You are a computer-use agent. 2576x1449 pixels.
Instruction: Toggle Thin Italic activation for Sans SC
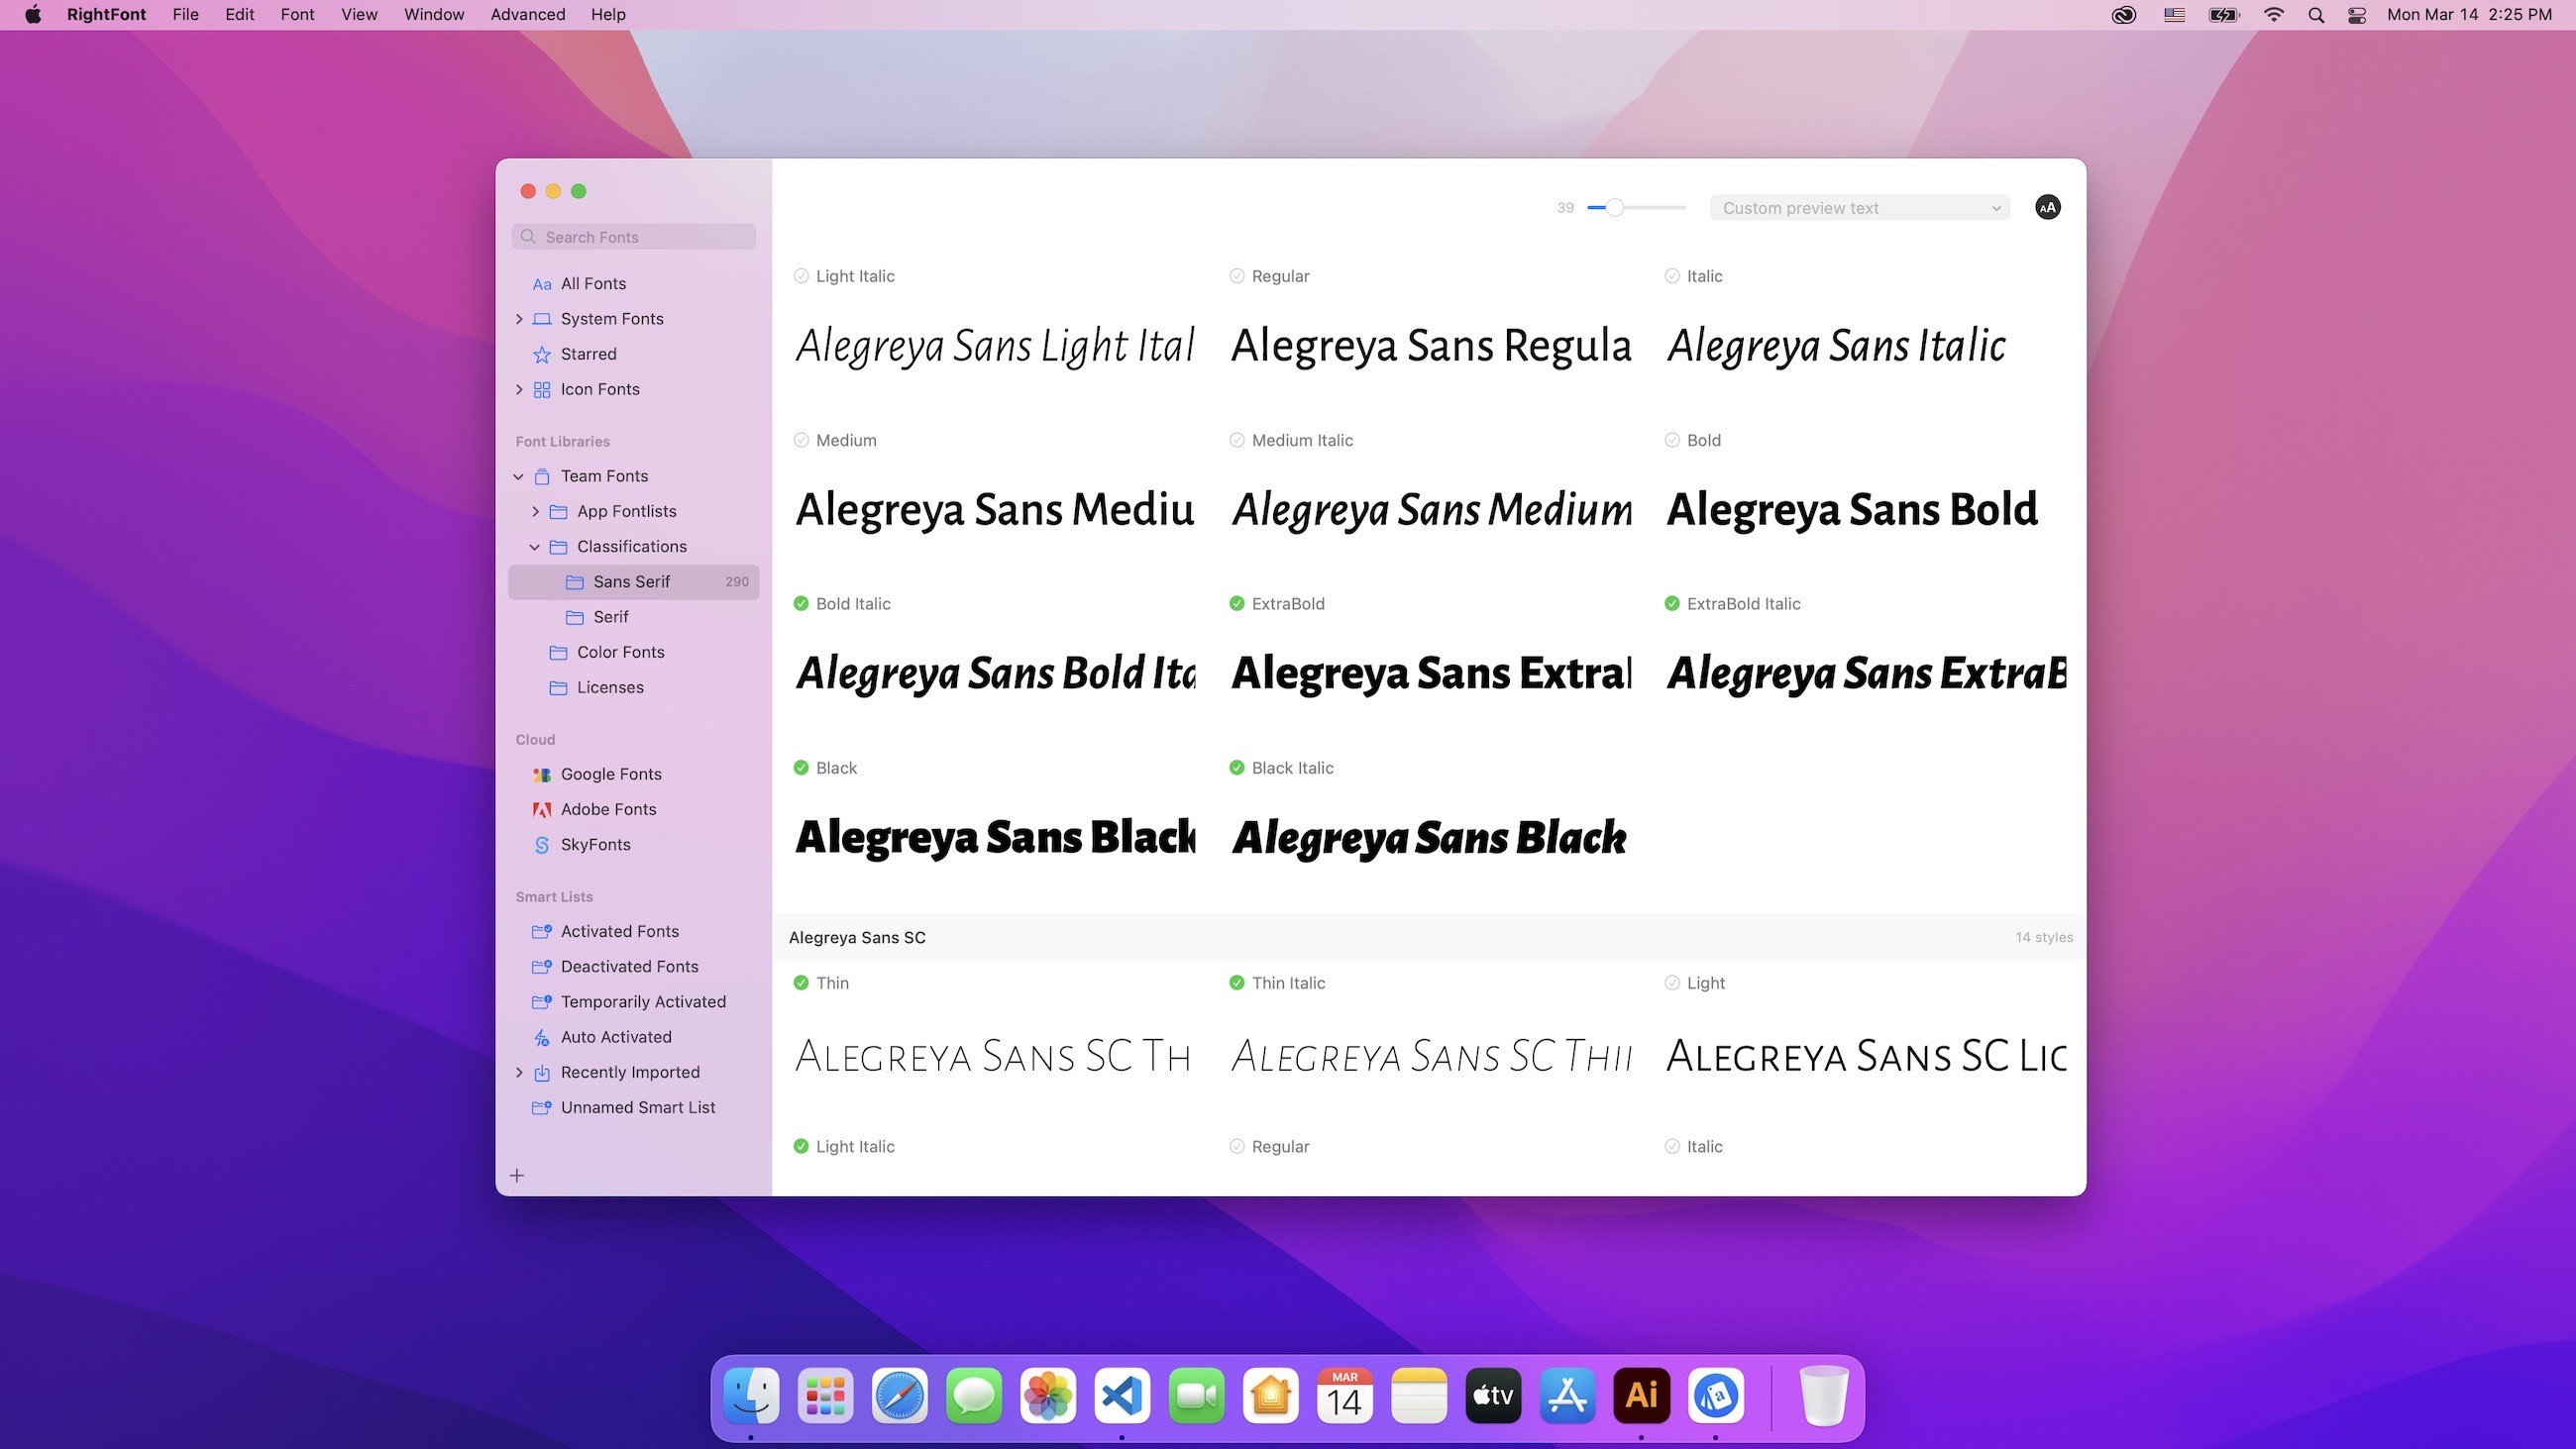click(x=1234, y=982)
